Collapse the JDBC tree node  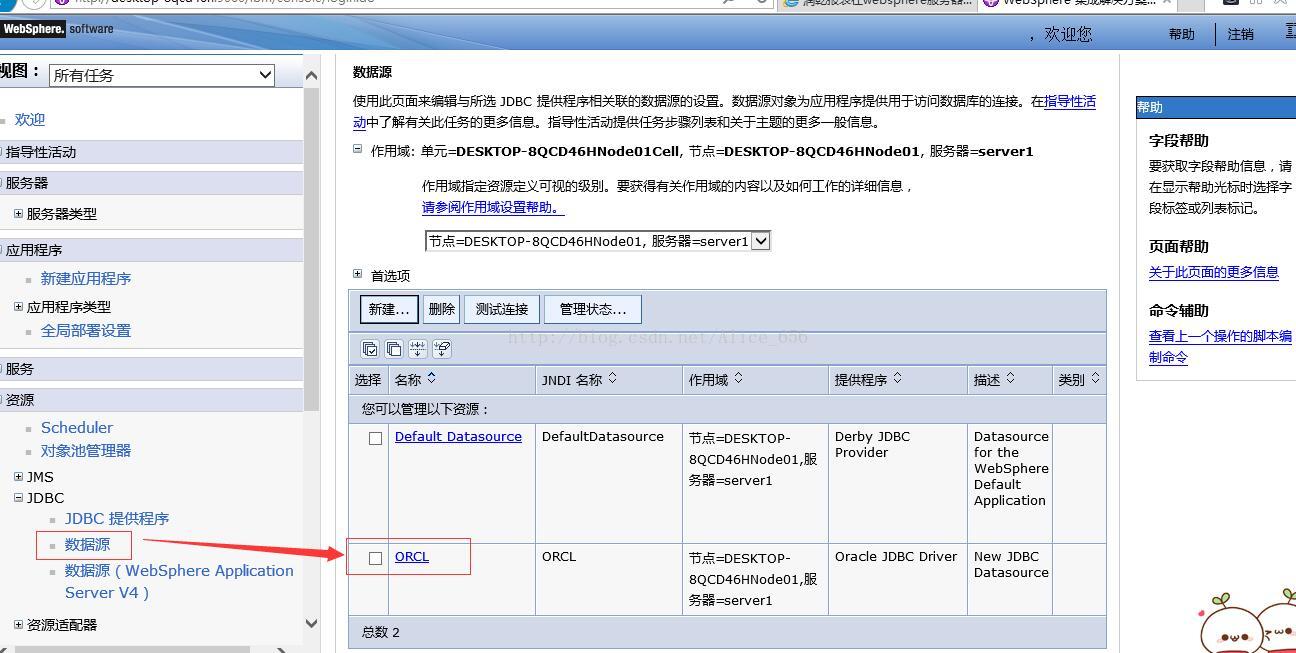[18, 497]
